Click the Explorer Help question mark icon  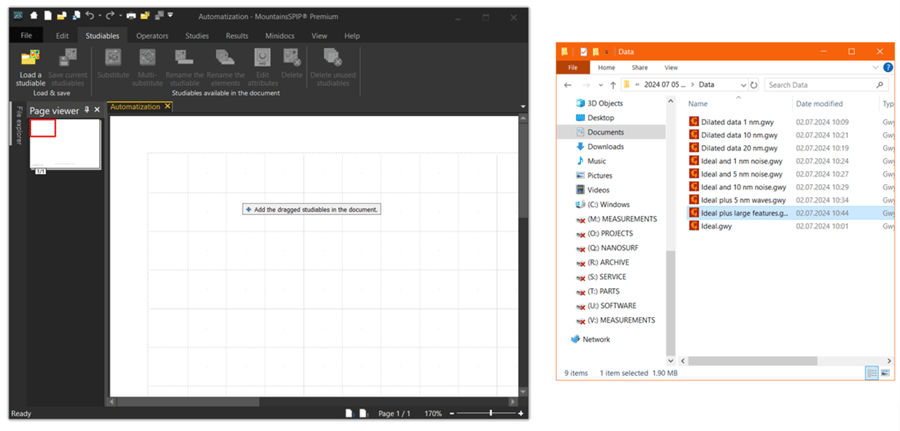[889, 68]
